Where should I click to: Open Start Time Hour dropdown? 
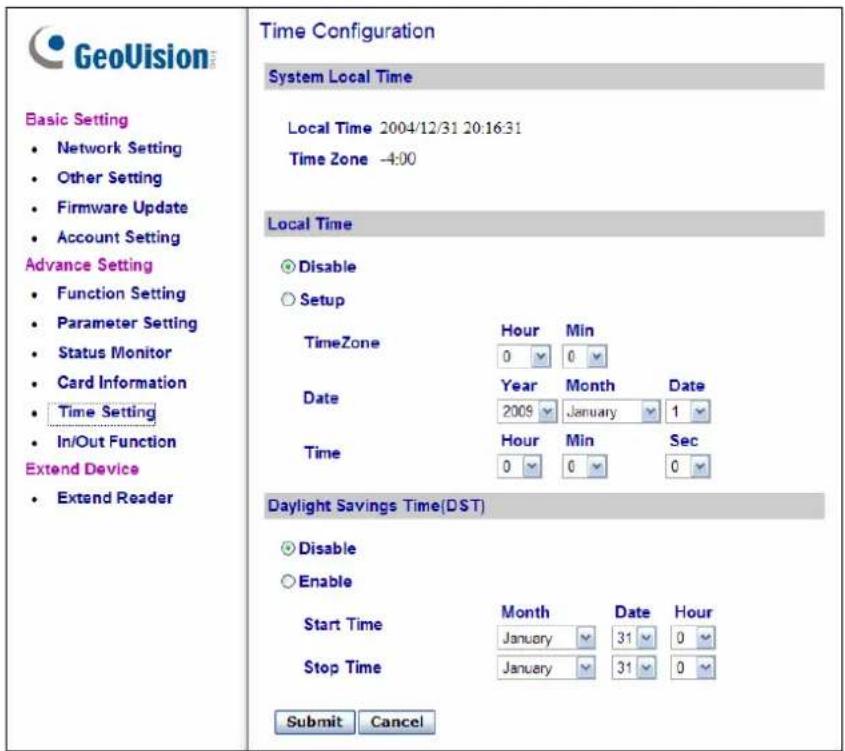coord(693,638)
